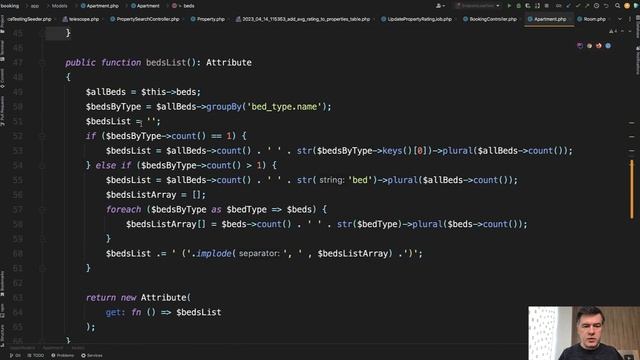
Task: Collapse the 'if ($bedsByType->count() == 1)' fold marker
Action: pyautogui.click(x=42, y=136)
